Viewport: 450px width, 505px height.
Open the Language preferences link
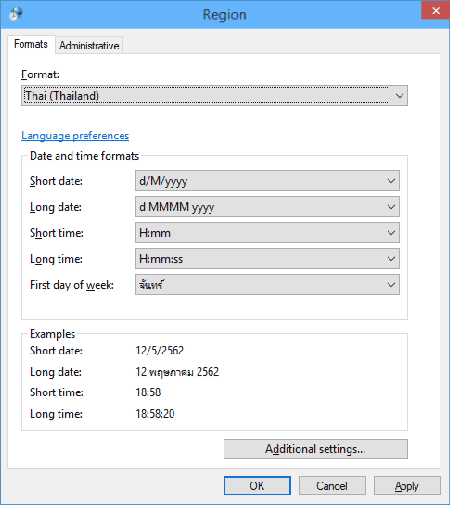coord(75,136)
